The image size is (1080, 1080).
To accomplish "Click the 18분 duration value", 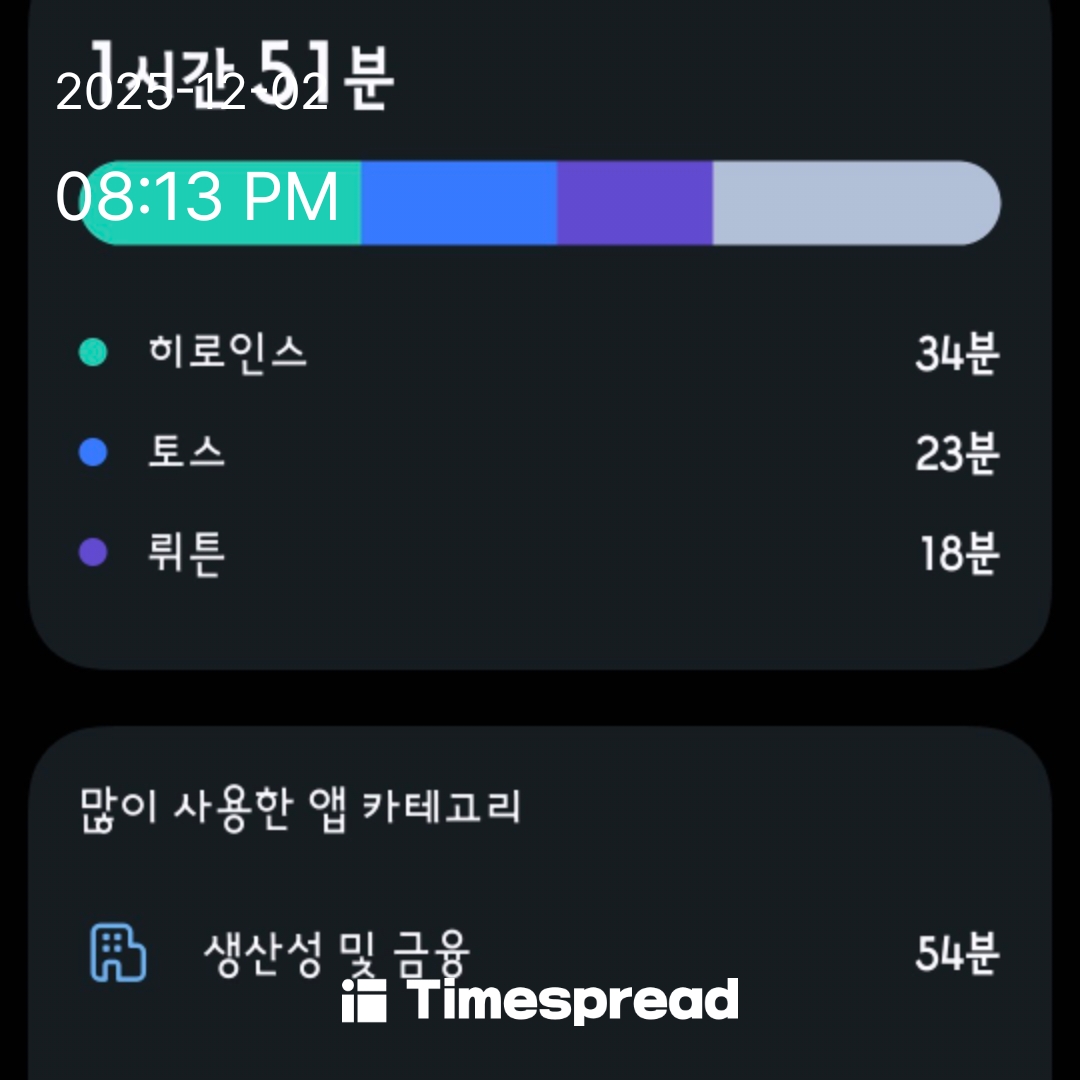I will [958, 554].
